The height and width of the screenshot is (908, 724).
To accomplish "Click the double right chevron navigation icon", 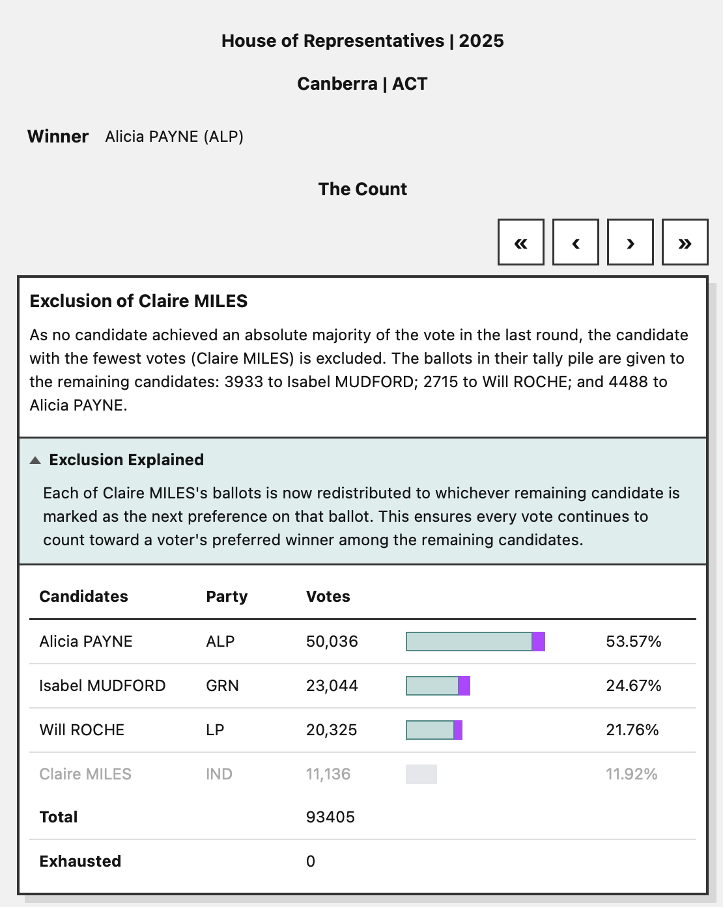I will pos(685,242).
